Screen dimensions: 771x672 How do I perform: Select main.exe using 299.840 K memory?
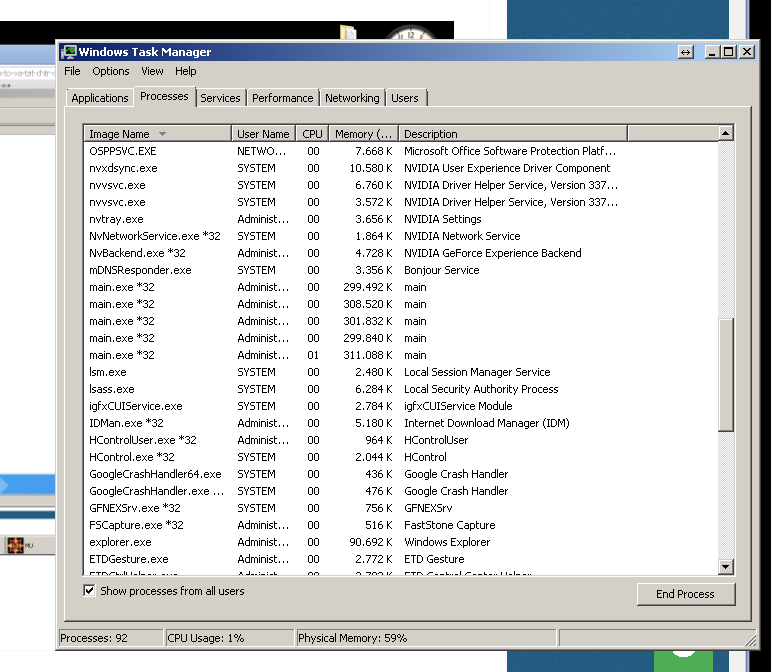(401, 338)
